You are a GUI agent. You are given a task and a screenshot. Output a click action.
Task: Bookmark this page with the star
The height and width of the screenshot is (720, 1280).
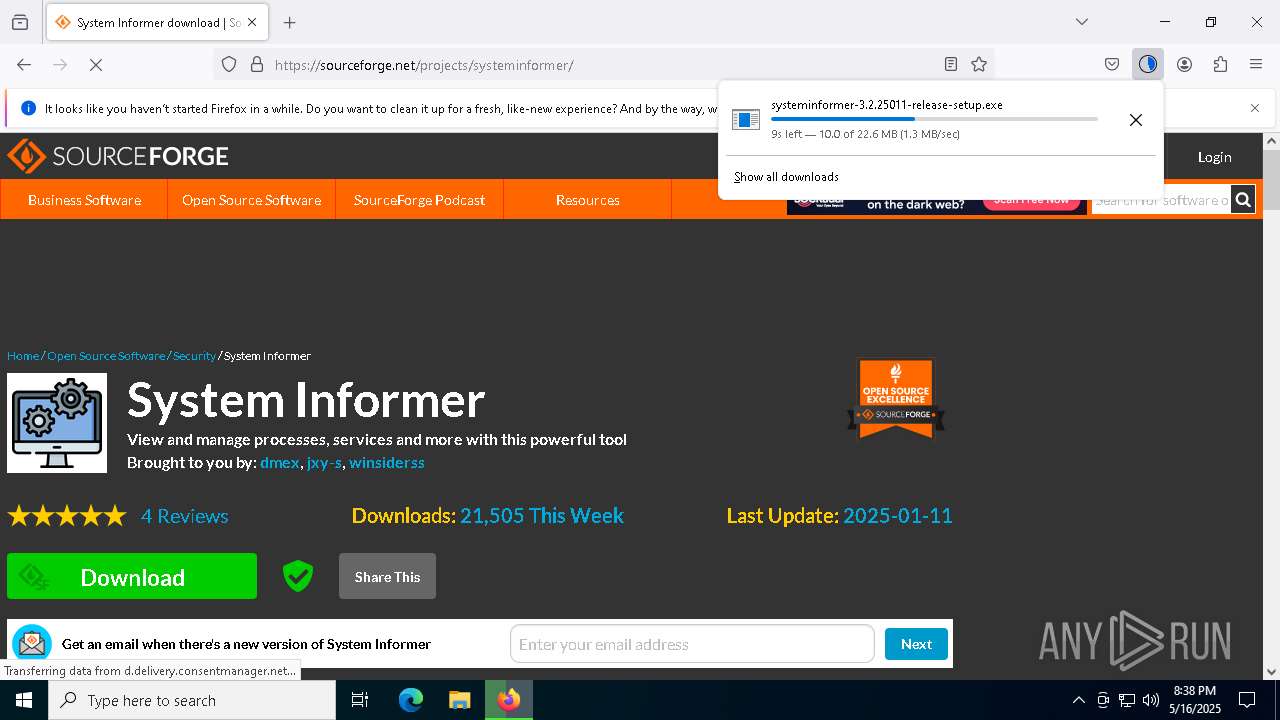pyautogui.click(x=979, y=65)
